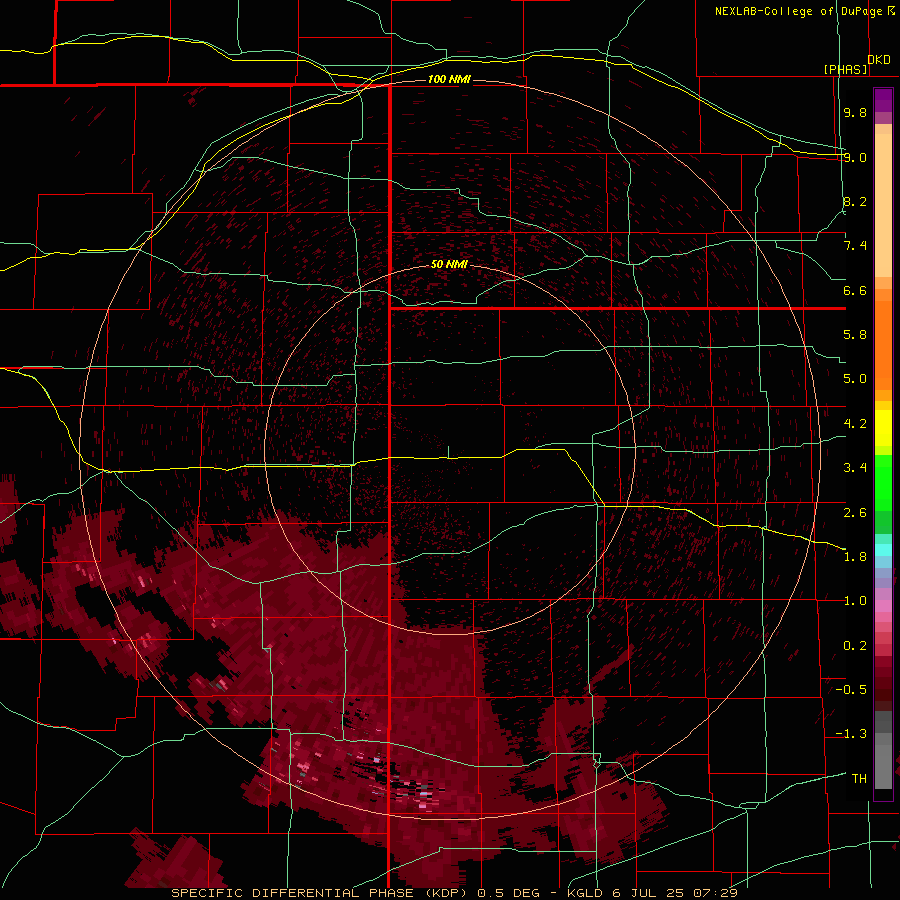
Task: Click the 0.5 DEG elevation text
Action: [x=509, y=893]
